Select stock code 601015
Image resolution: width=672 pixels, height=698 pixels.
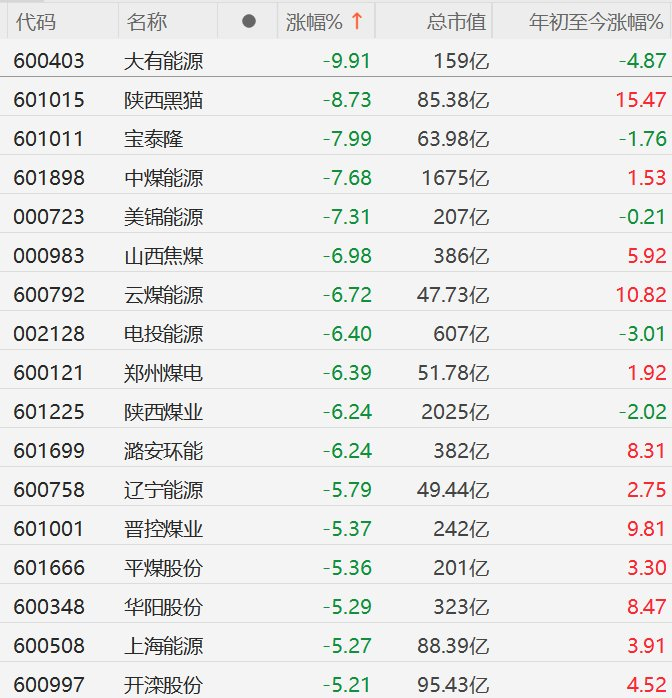point(49,100)
